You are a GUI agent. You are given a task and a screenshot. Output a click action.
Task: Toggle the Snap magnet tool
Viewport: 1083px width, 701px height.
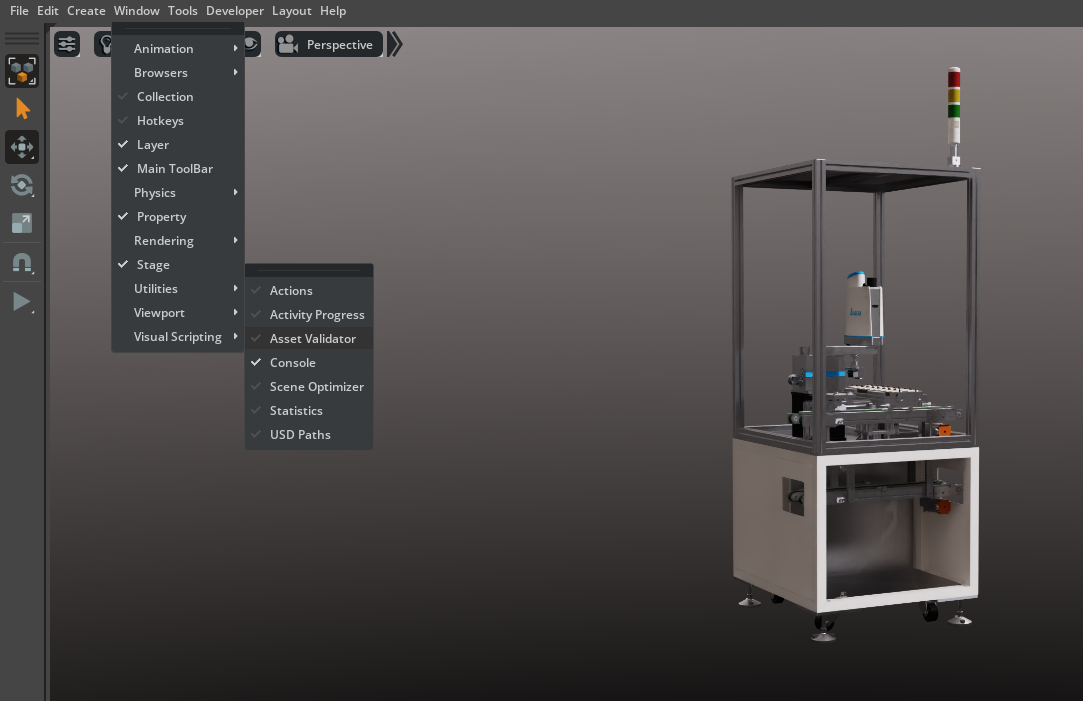tap(22, 263)
